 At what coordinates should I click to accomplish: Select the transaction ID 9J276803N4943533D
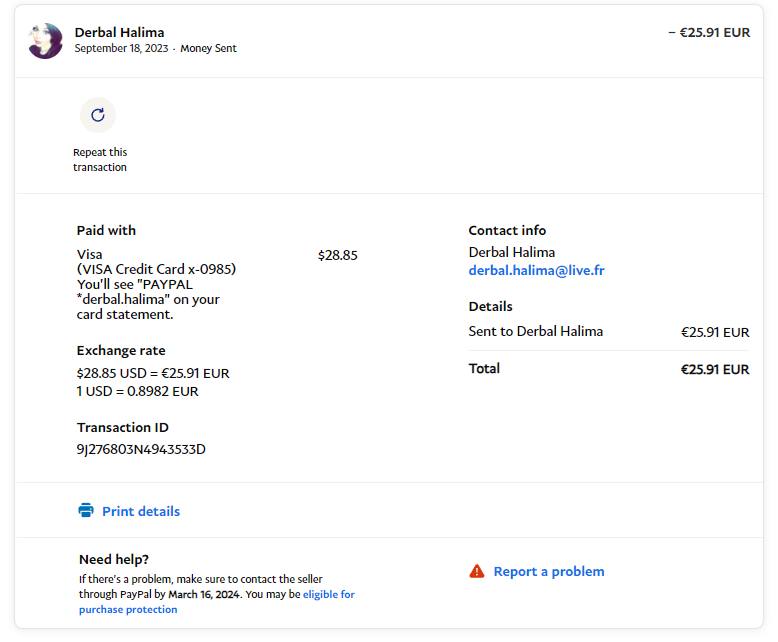pyautogui.click(x=141, y=449)
